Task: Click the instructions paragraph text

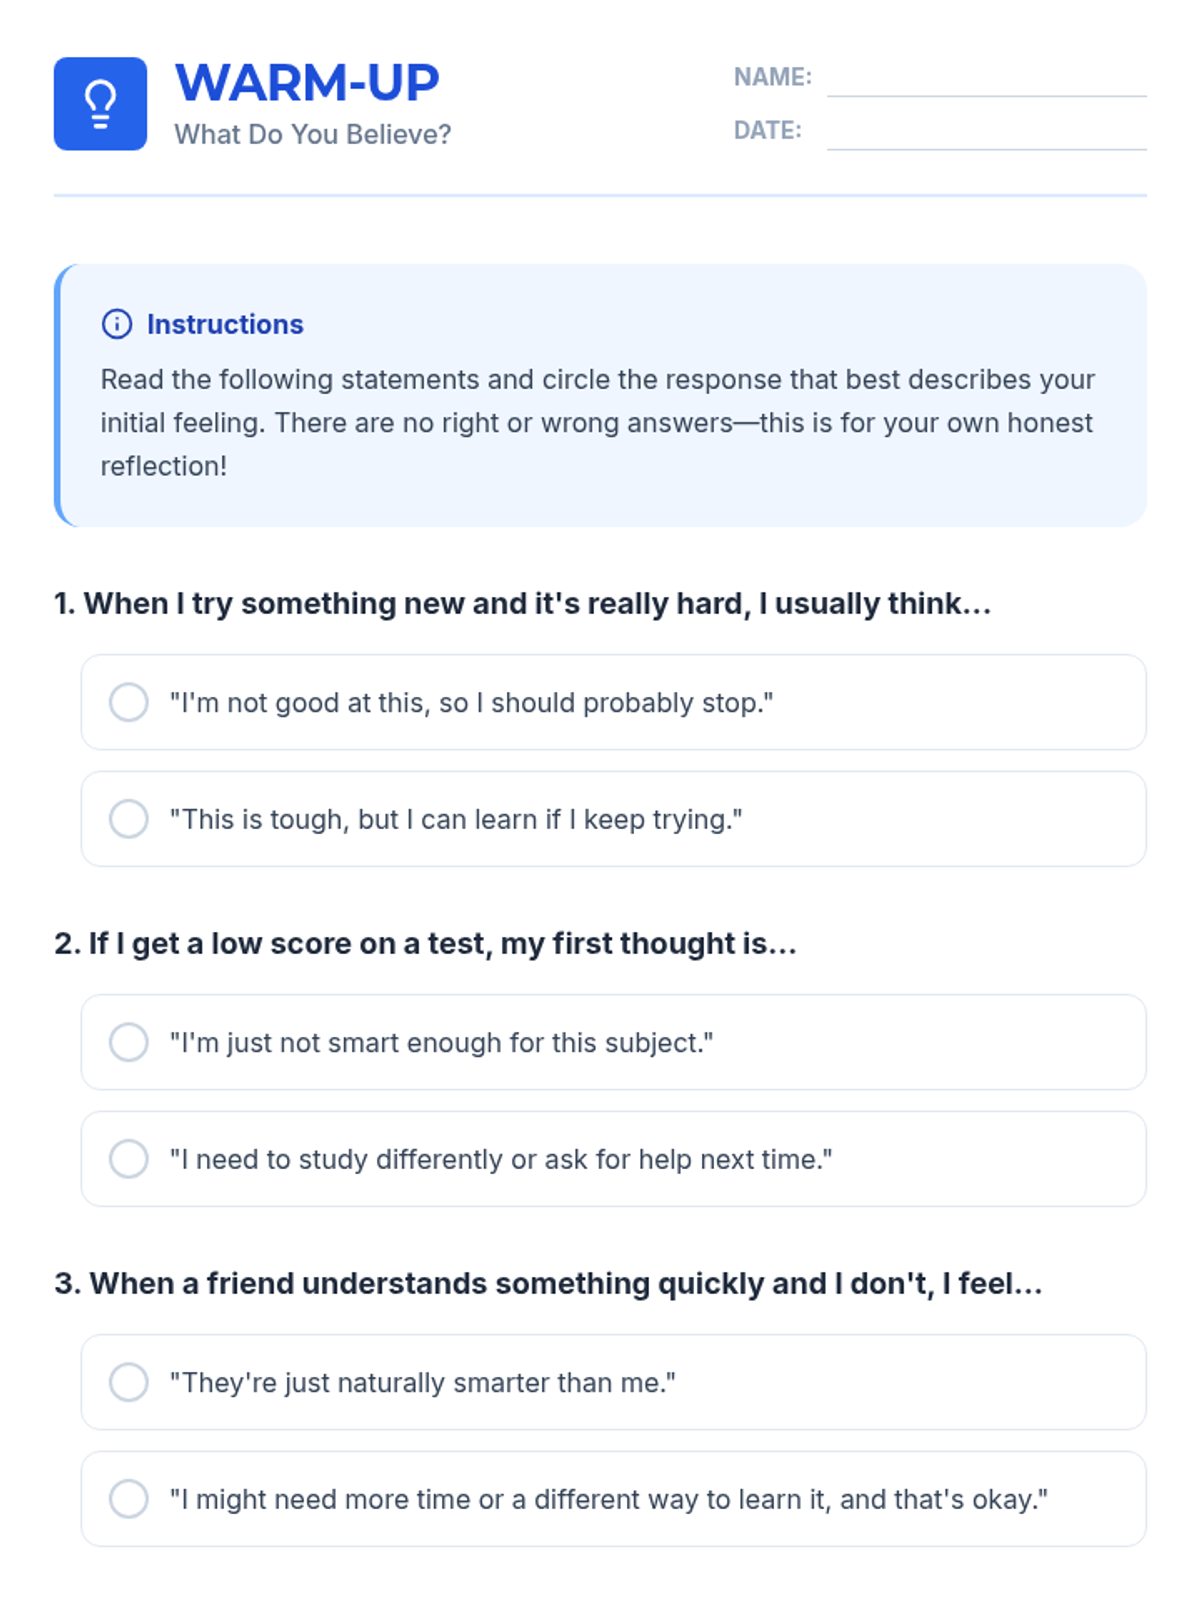Action: pyautogui.click(x=598, y=423)
